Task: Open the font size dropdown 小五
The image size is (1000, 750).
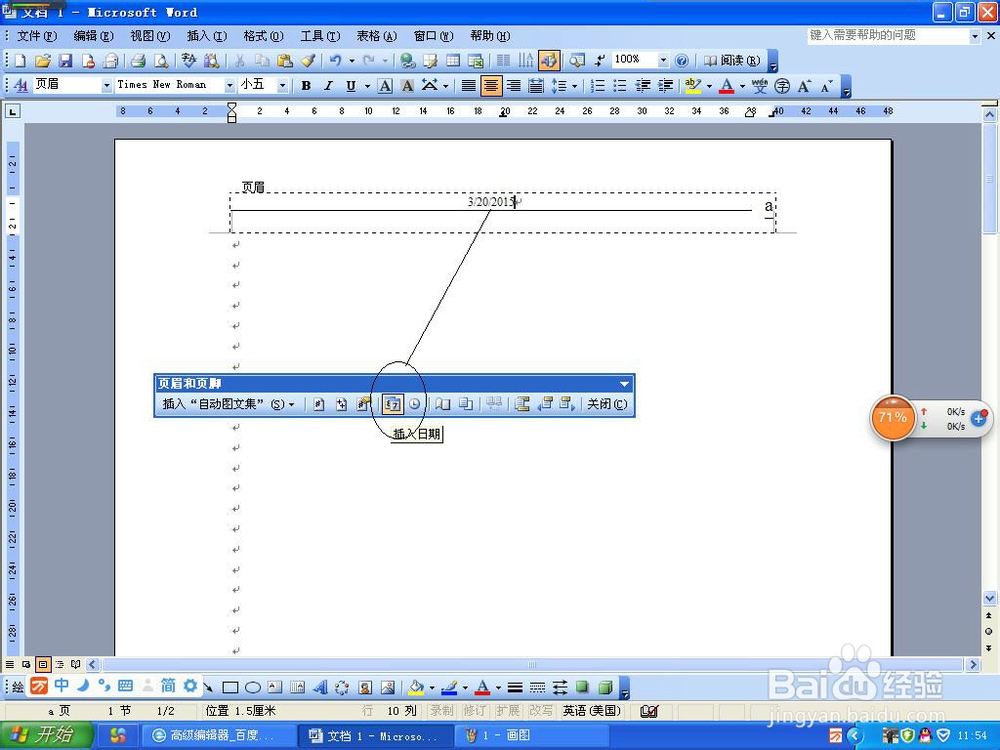Action: pyautogui.click(x=283, y=85)
